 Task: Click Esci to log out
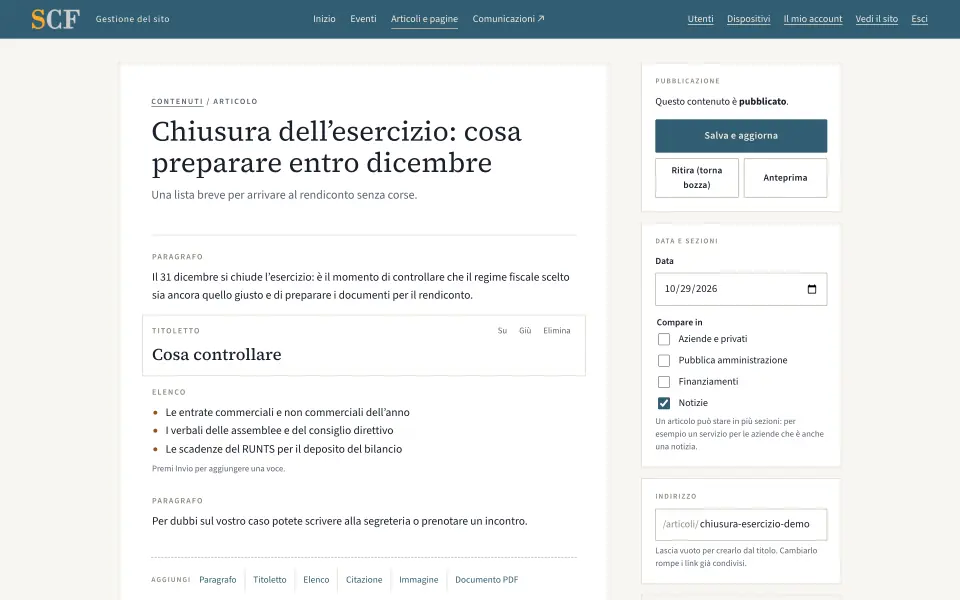[x=919, y=19]
